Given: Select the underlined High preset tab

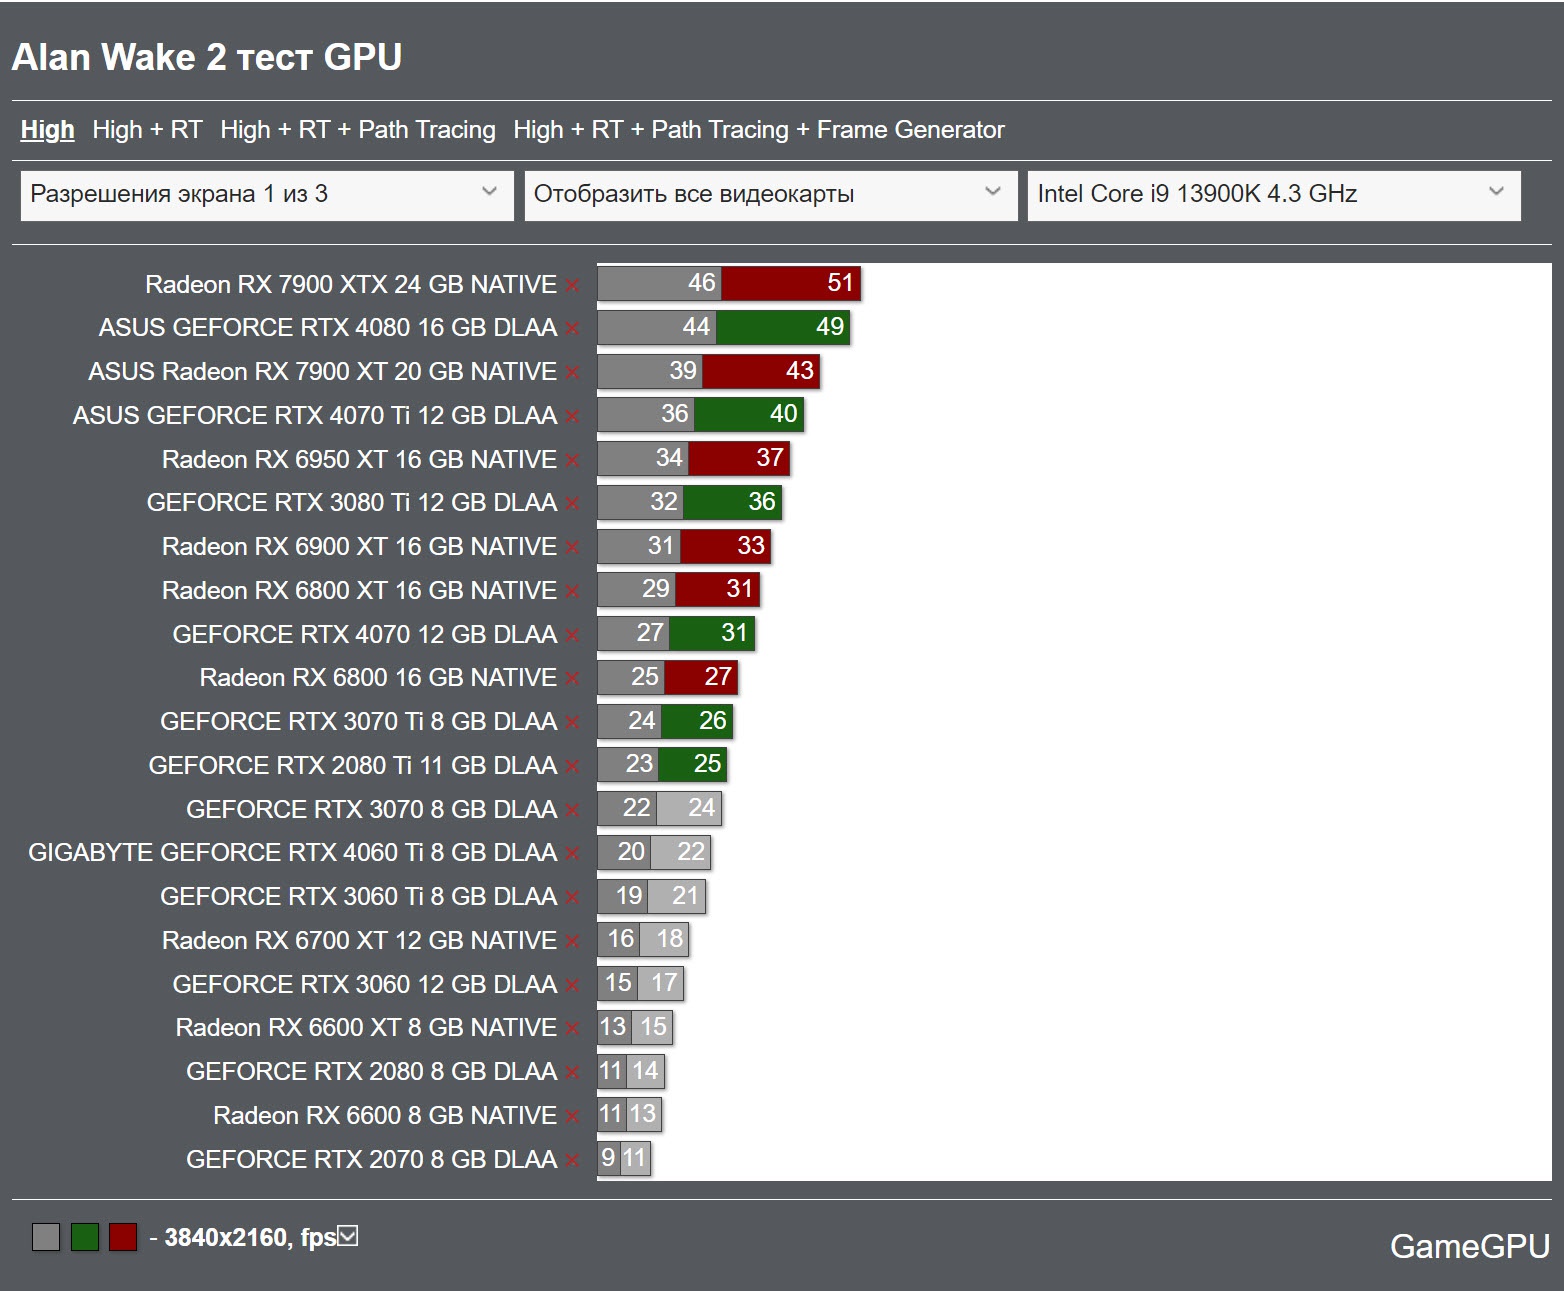Looking at the screenshot, I should (47, 130).
